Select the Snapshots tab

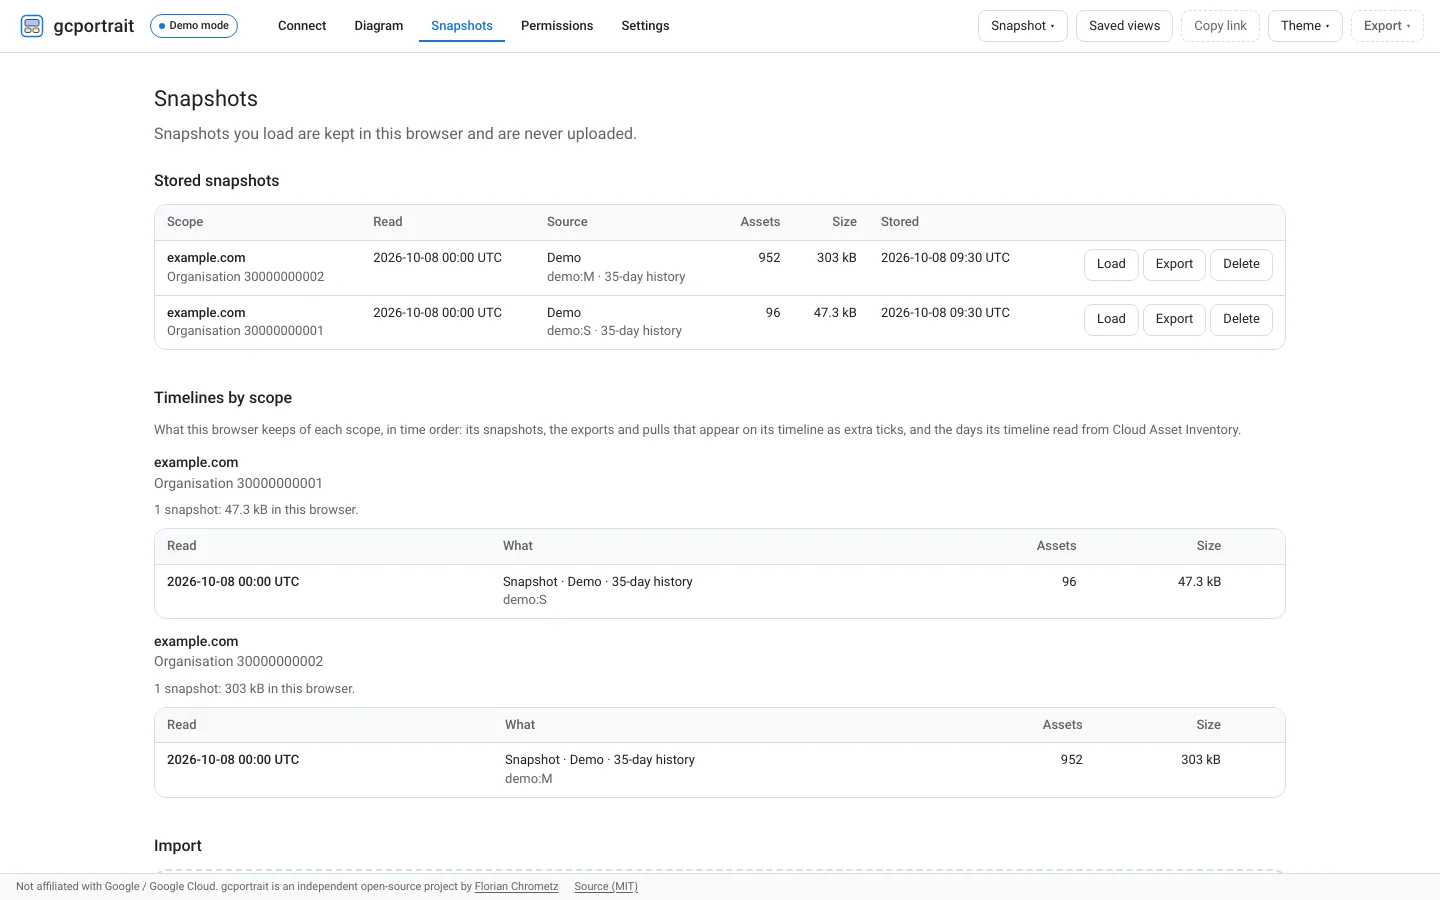(x=462, y=26)
